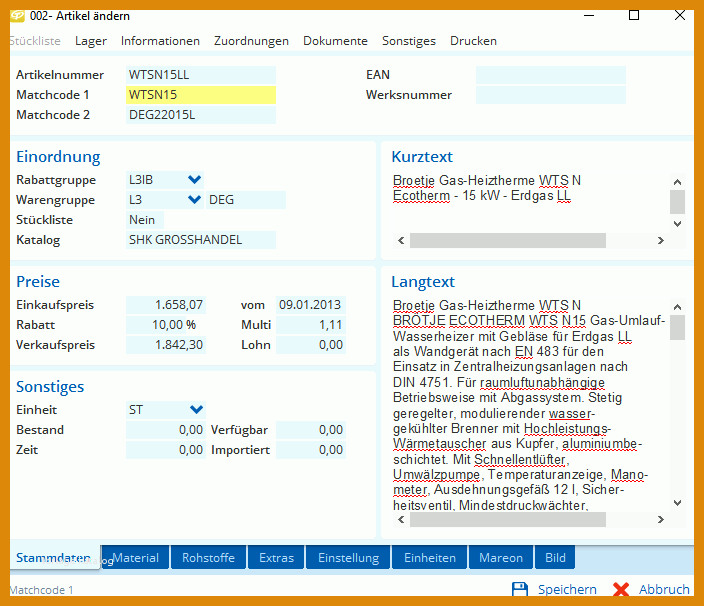Click the Verkaufspreis field 1.842,30
The image size is (704, 606).
pyautogui.click(x=166, y=345)
